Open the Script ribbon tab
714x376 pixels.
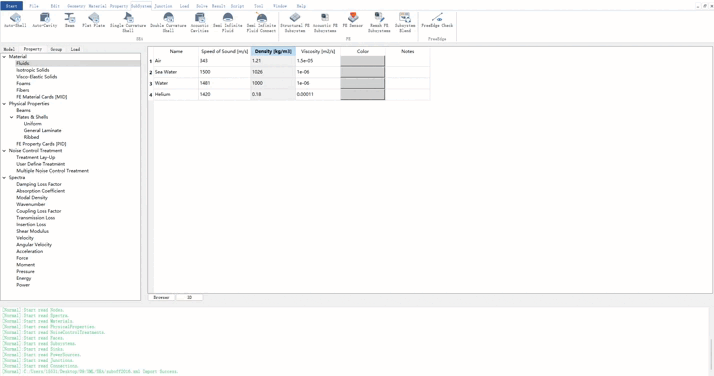[x=237, y=6]
